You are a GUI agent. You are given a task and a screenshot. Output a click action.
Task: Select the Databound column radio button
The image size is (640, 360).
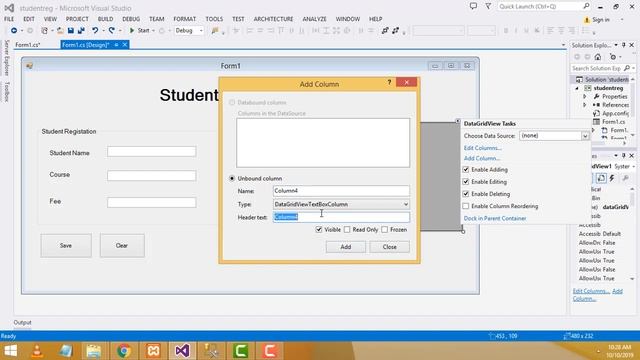coord(232,102)
